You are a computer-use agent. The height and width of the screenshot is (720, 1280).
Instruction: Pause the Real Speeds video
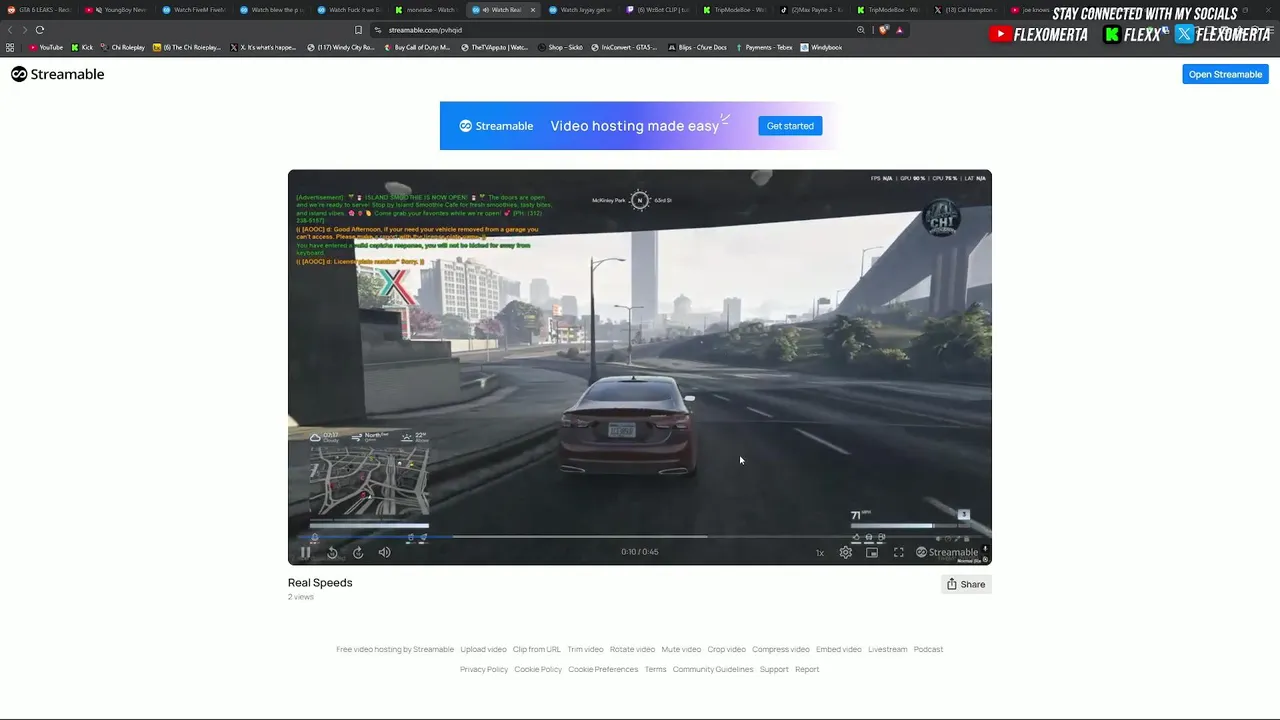tap(306, 552)
